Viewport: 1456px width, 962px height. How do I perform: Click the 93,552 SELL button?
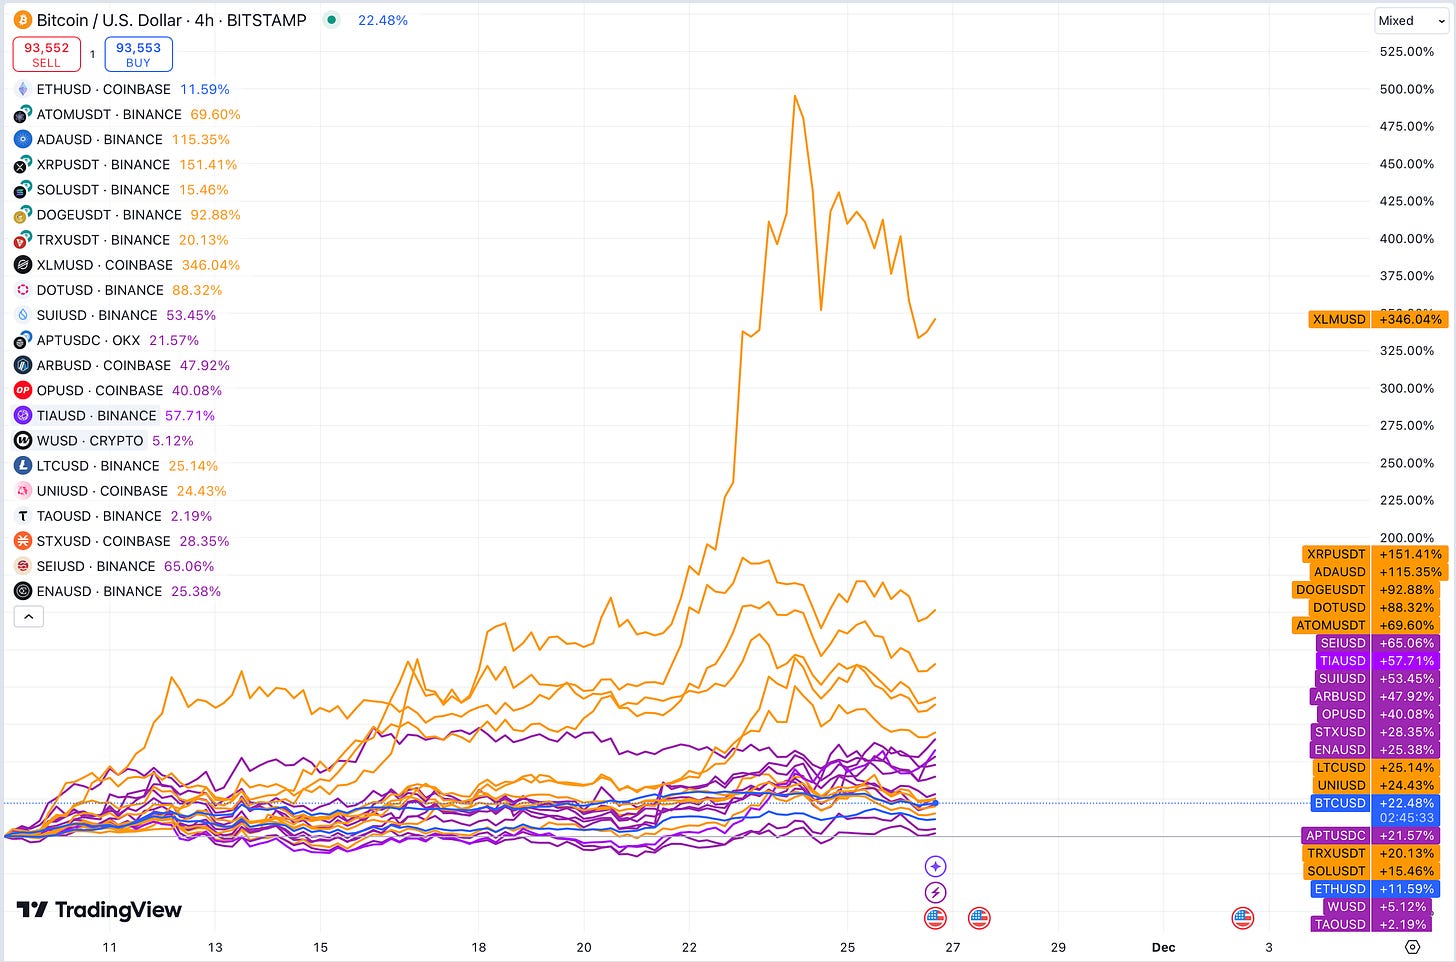[x=47, y=54]
